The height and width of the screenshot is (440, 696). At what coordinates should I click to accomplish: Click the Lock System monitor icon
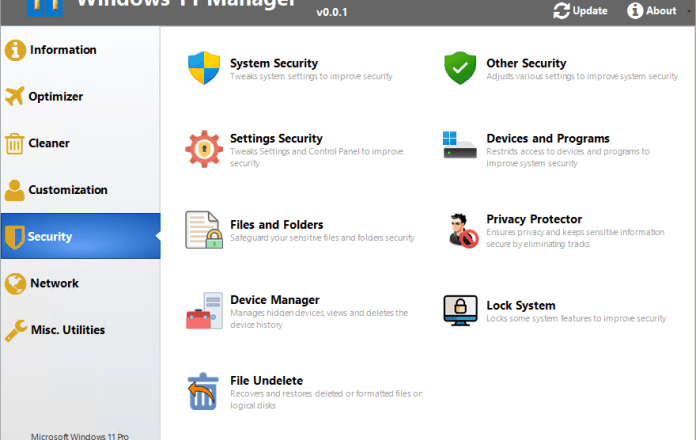[x=460, y=310]
